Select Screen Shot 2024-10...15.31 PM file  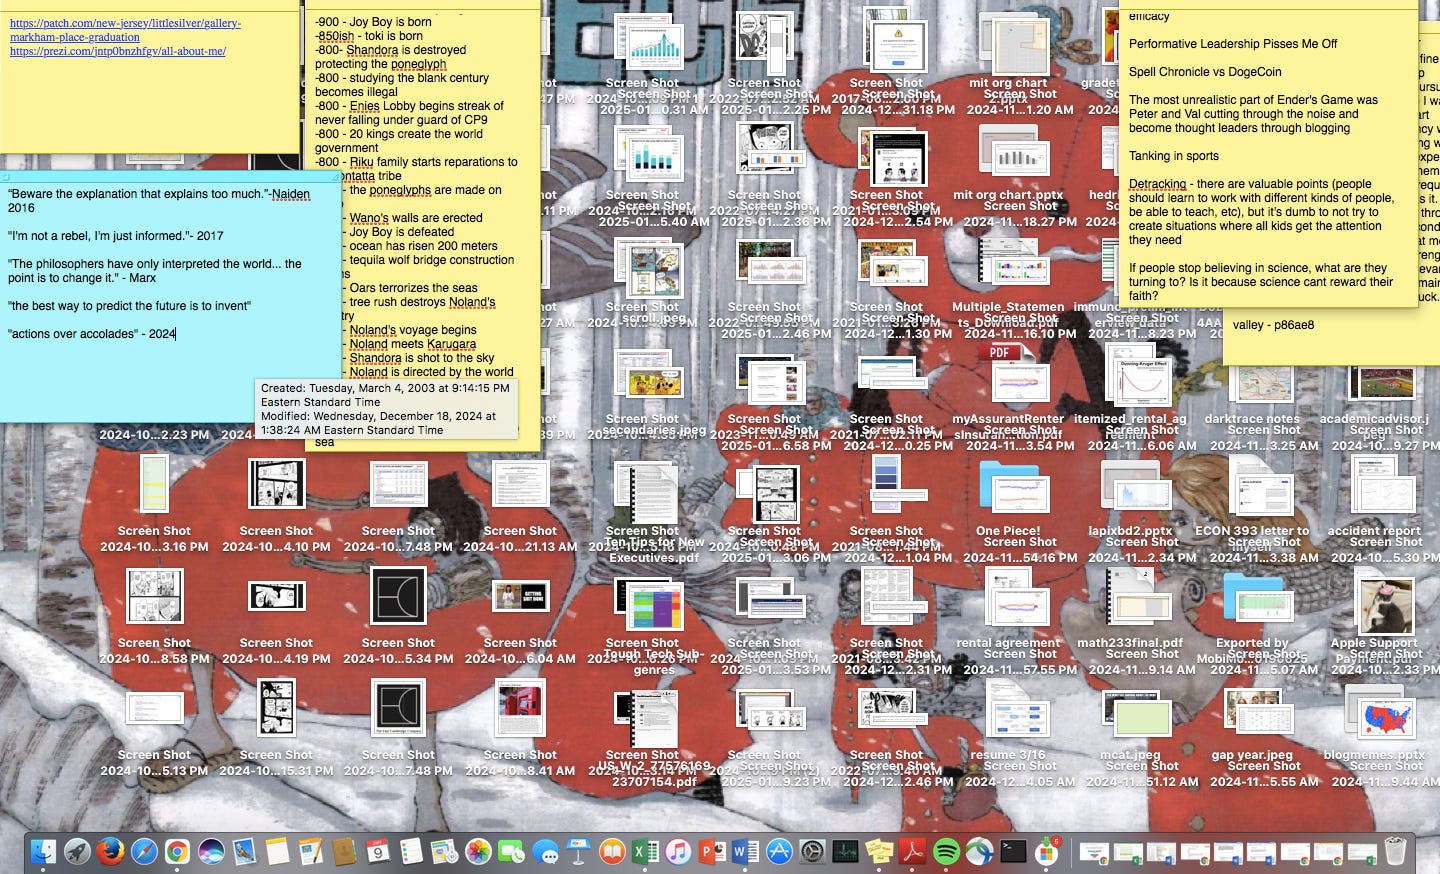pos(276,727)
